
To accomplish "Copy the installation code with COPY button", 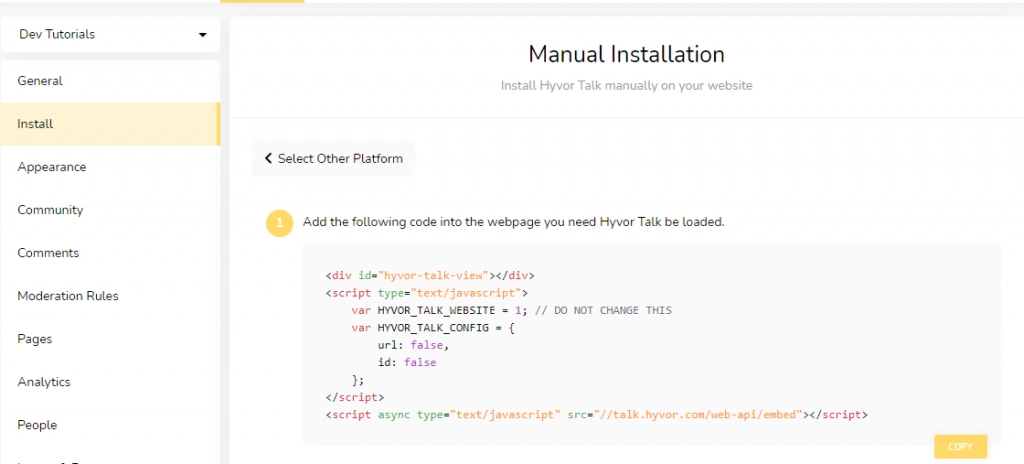I will [x=960, y=447].
